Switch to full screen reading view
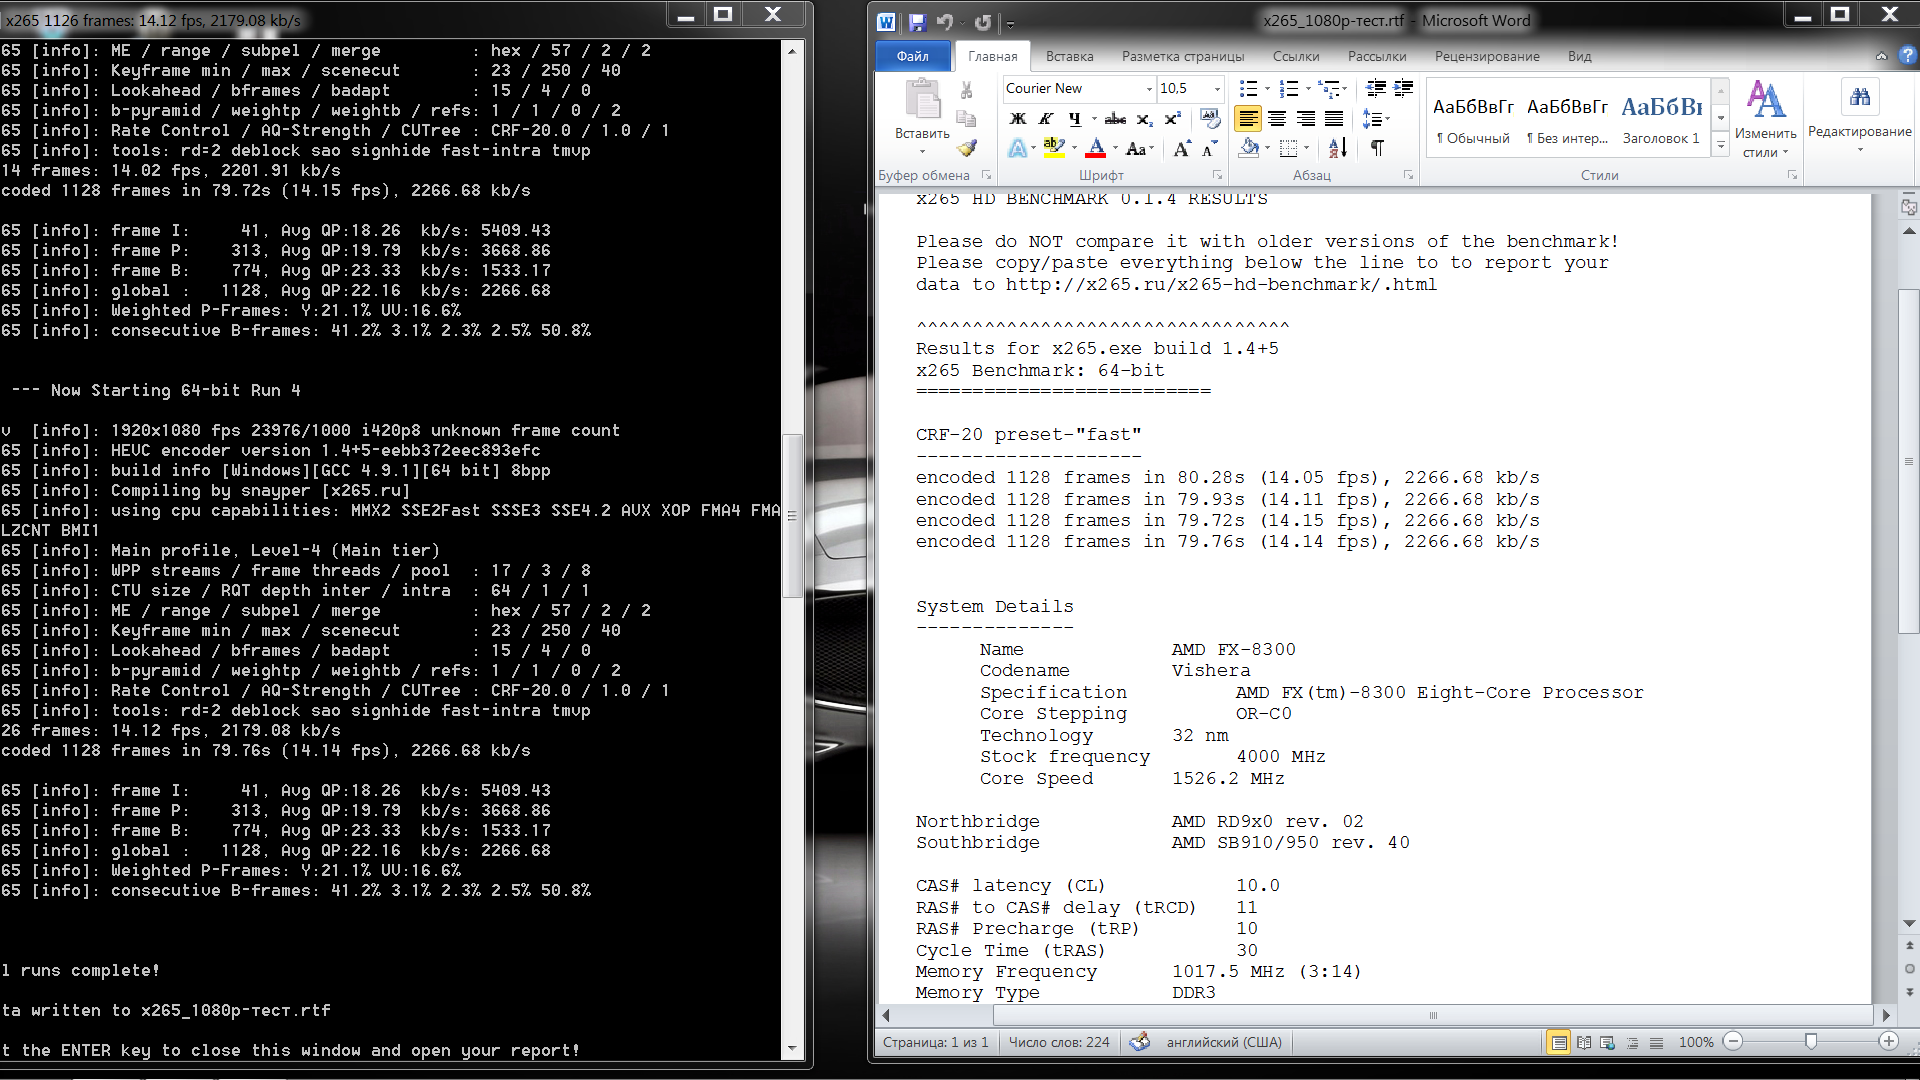Screen dimensions: 1920x1080 (1584, 1042)
